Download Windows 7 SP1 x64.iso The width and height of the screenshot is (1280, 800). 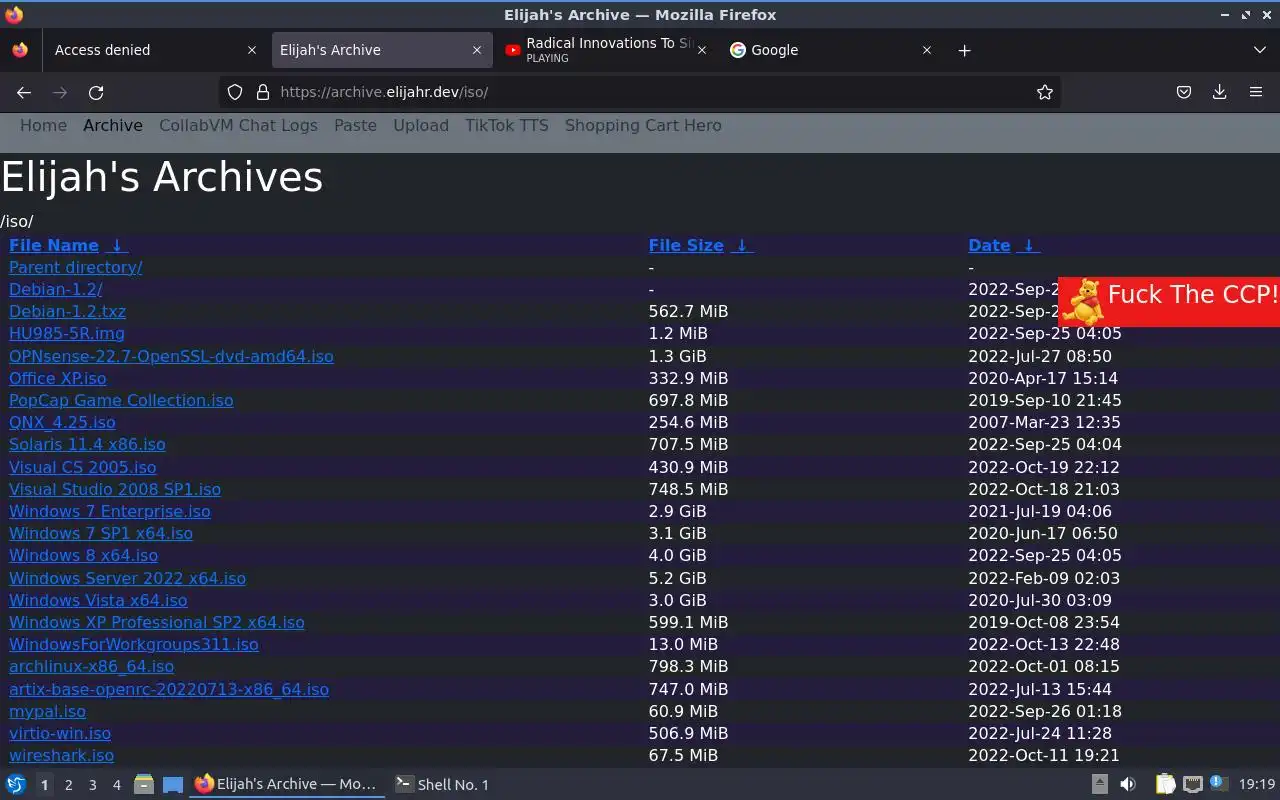pos(101,533)
